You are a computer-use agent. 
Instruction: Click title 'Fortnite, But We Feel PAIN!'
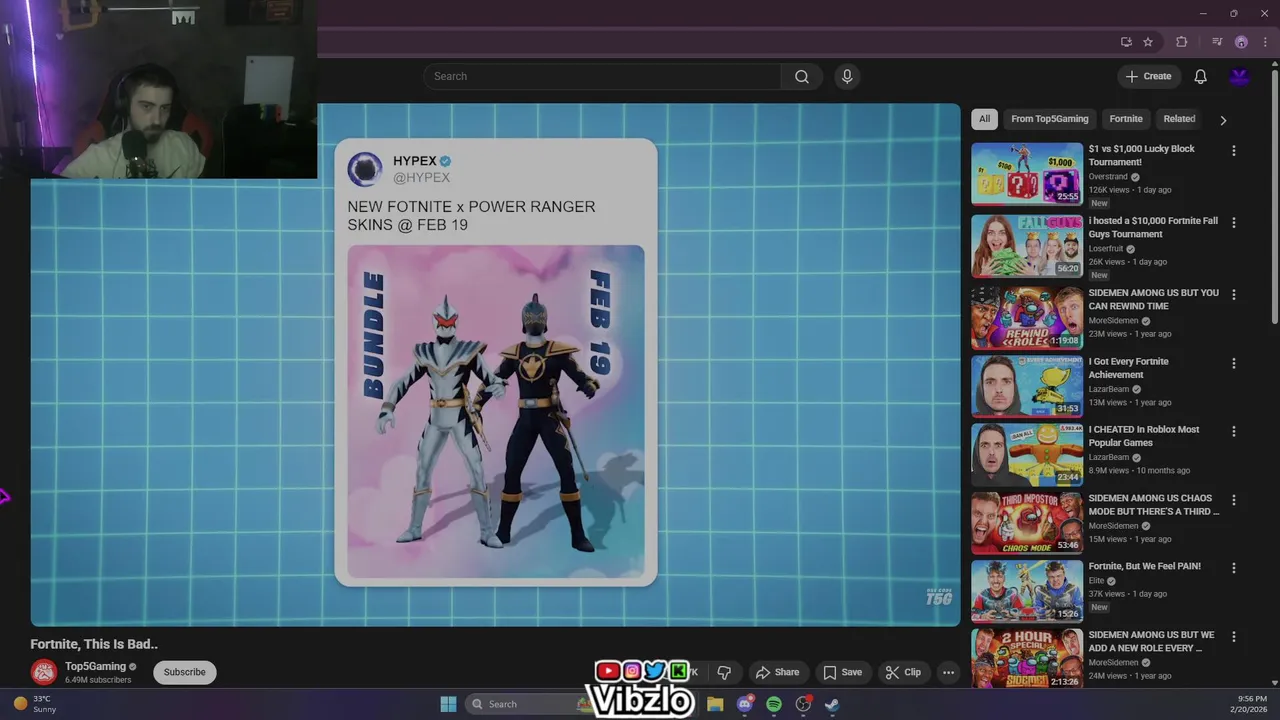[1145, 566]
